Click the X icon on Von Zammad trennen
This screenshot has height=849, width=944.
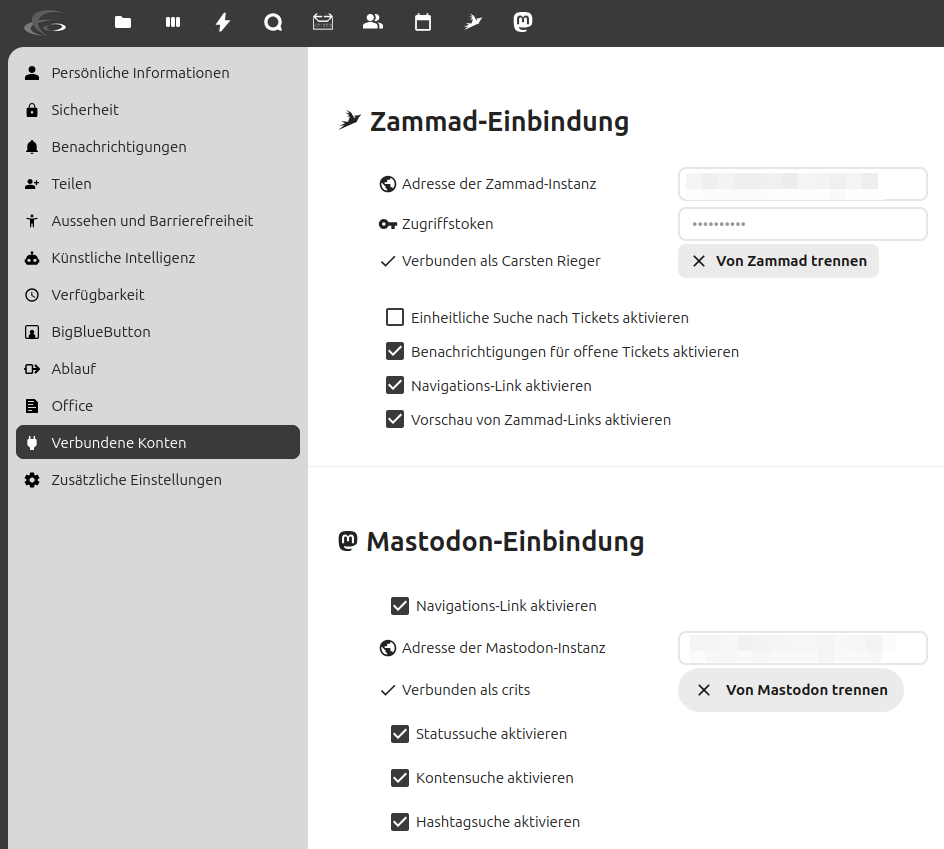point(699,261)
